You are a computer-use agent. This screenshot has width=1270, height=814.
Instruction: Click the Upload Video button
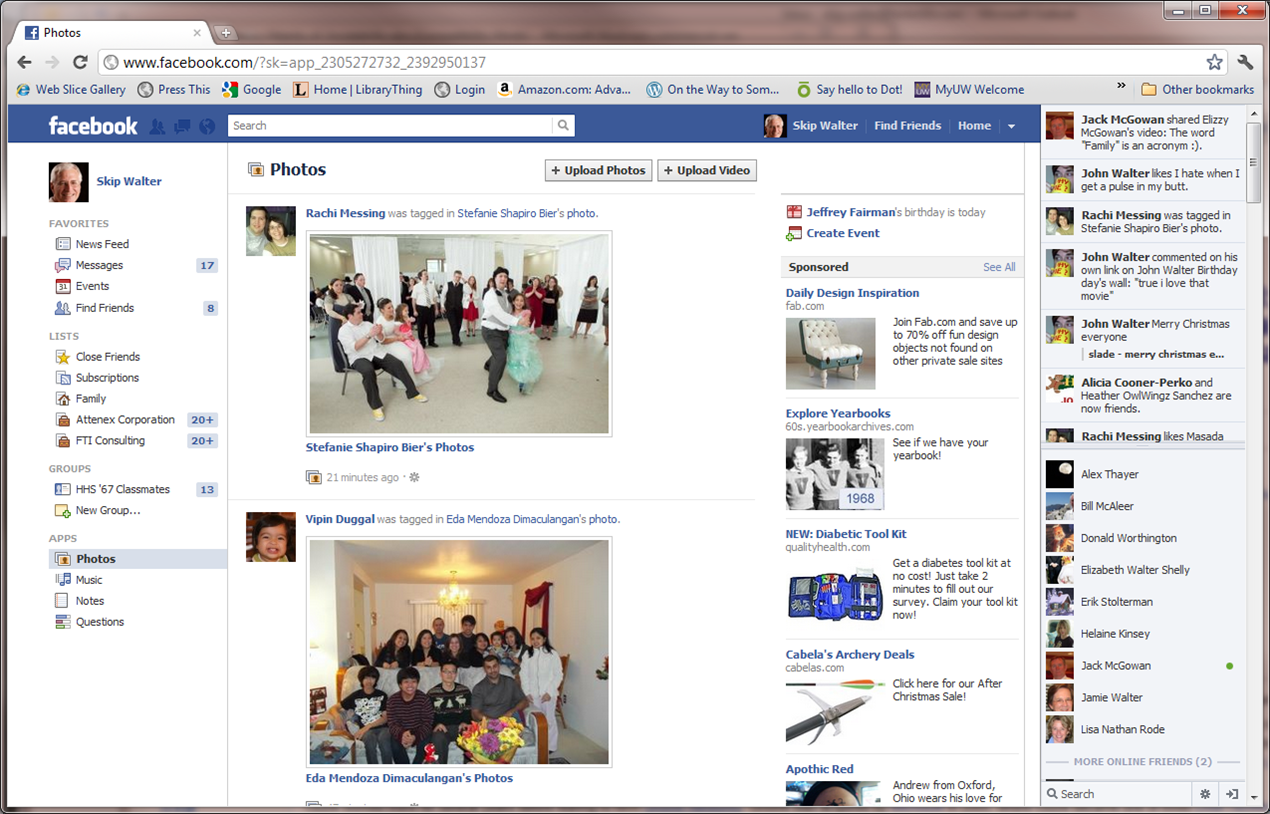click(x=706, y=170)
